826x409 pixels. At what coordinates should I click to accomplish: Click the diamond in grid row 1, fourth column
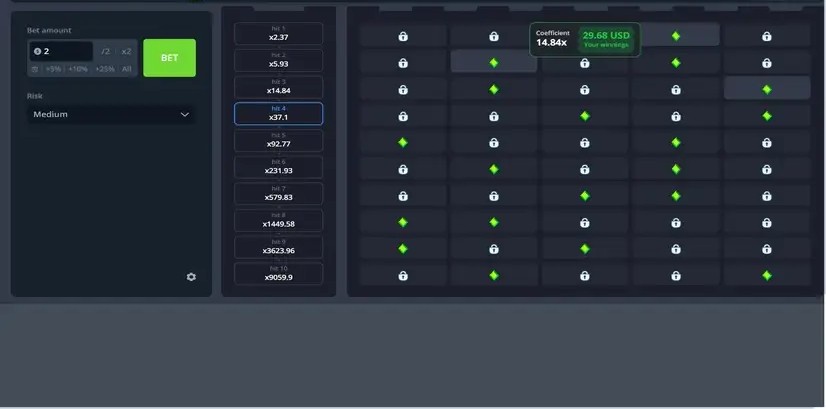pyautogui.click(x=676, y=36)
